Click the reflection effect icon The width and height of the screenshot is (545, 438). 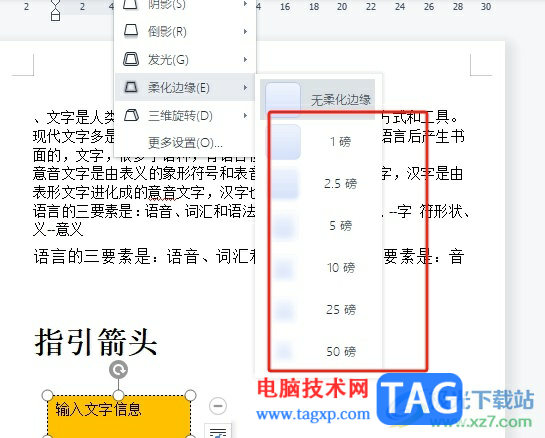(x=131, y=31)
